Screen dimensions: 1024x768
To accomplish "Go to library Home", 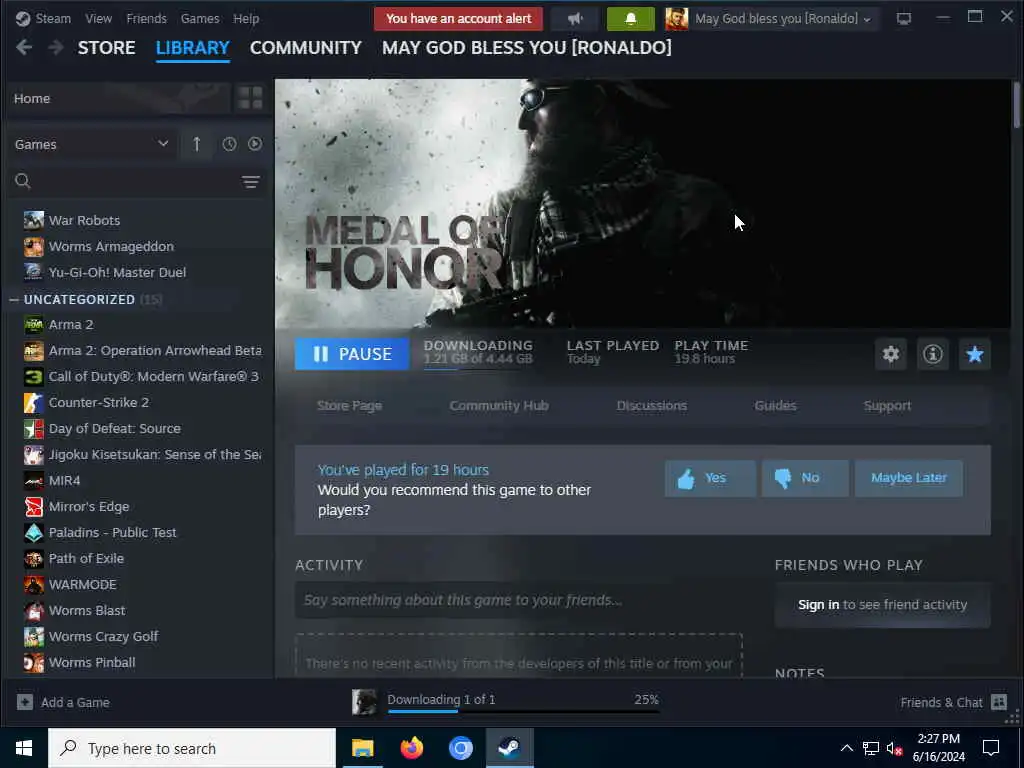I will click(x=118, y=99).
